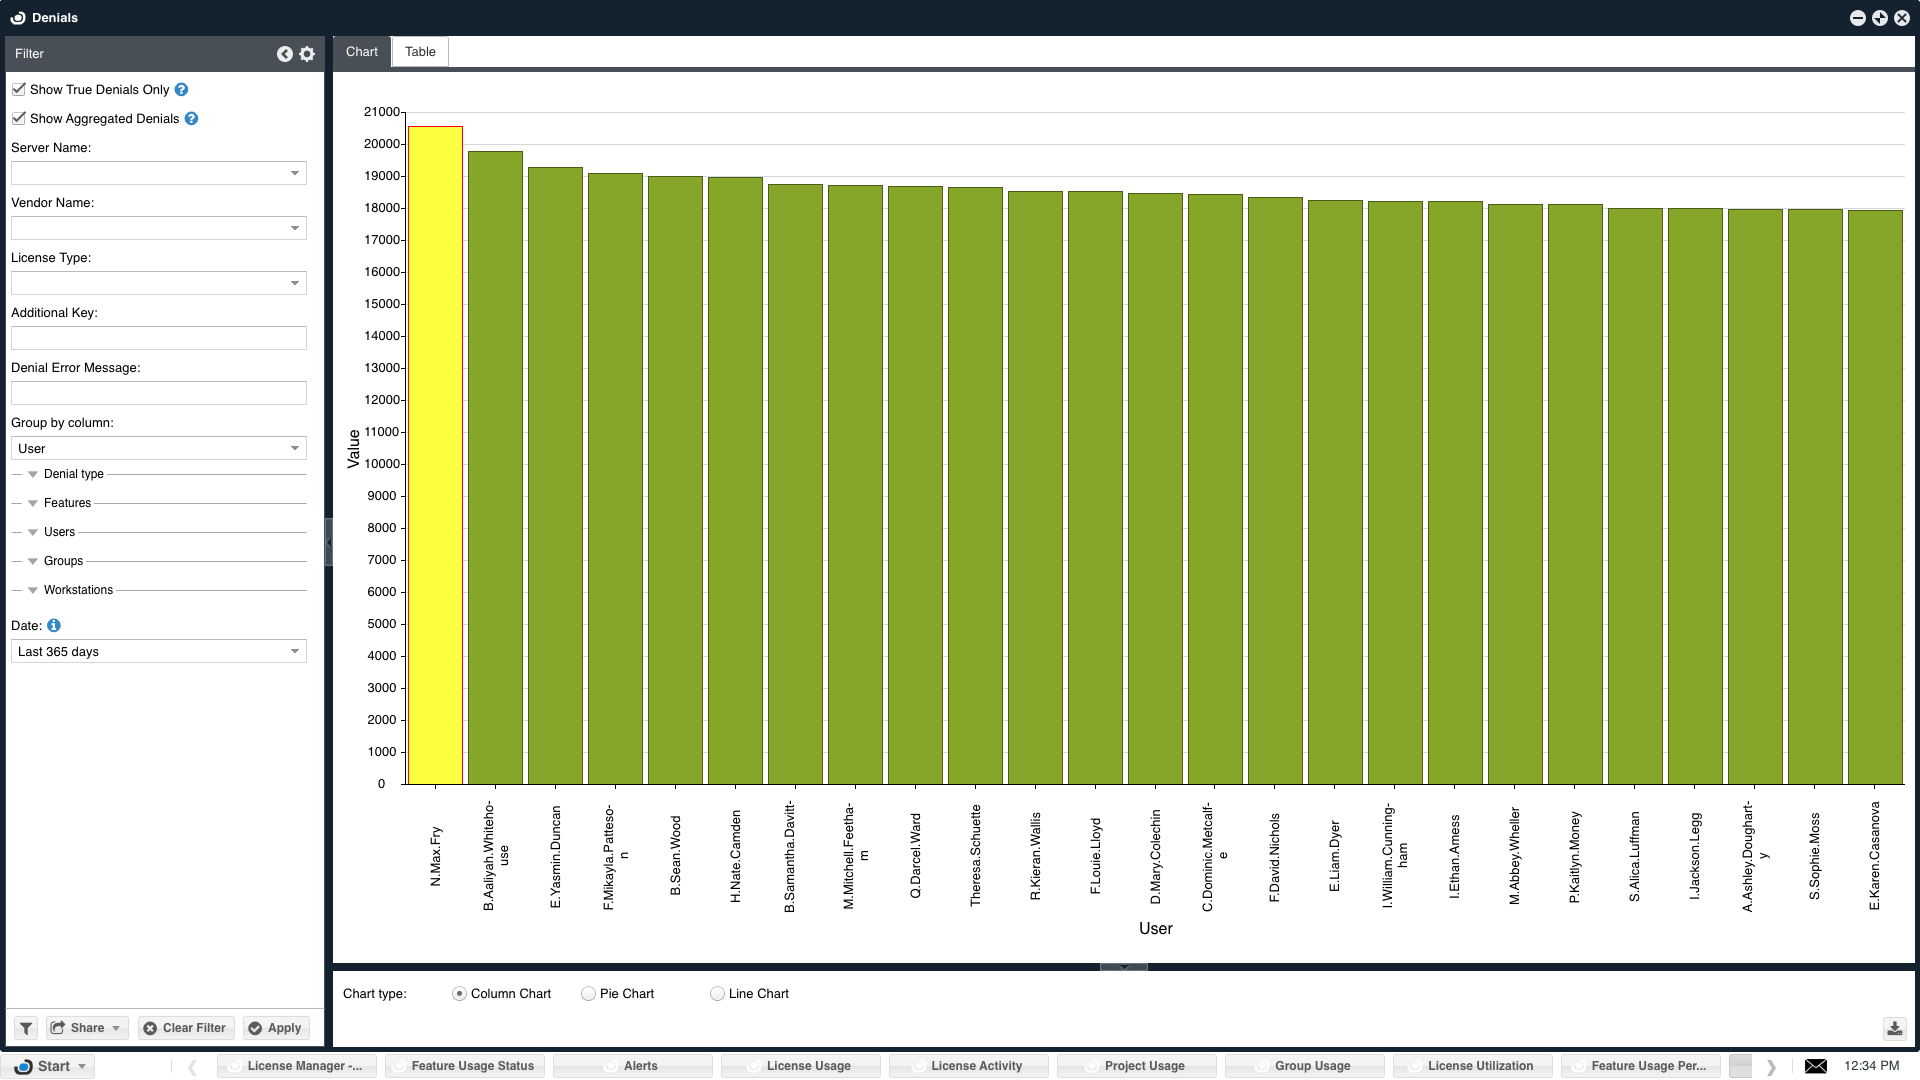
Task: Open the mail envelope icon in the taskbar
Action: pyautogui.click(x=1816, y=1066)
